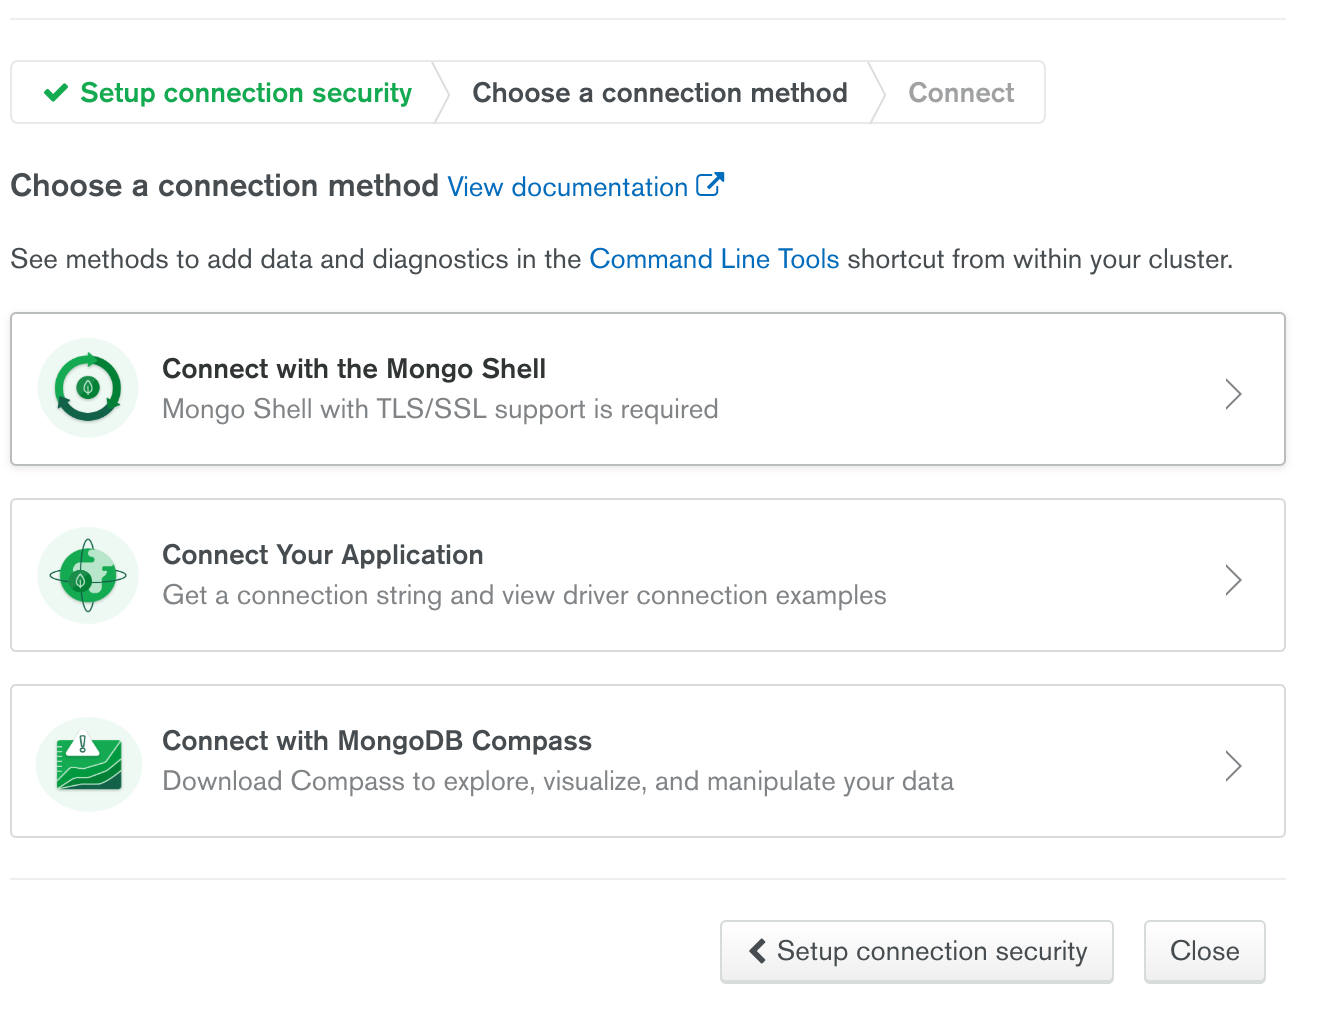Open the Connect Your Application chevron
This screenshot has width=1318, height=1024.
click(1233, 579)
